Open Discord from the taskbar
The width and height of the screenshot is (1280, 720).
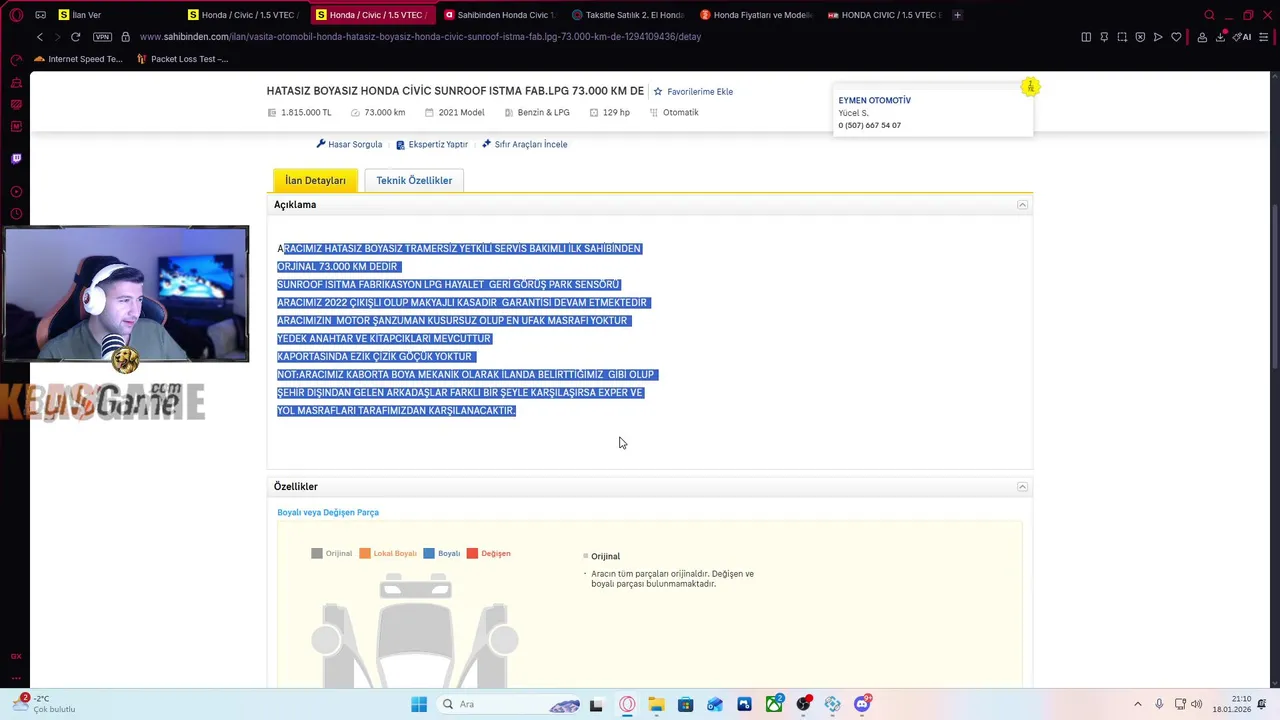pyautogui.click(x=862, y=704)
